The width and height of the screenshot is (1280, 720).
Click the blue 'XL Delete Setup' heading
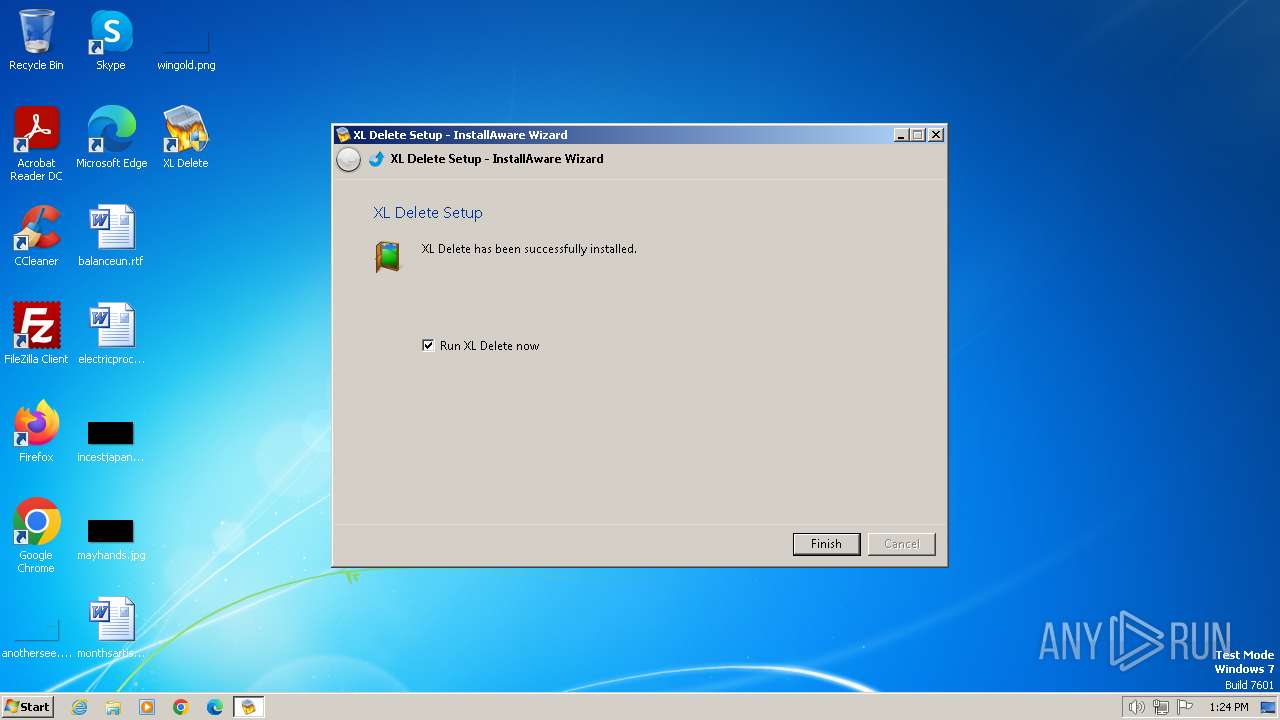coord(428,213)
